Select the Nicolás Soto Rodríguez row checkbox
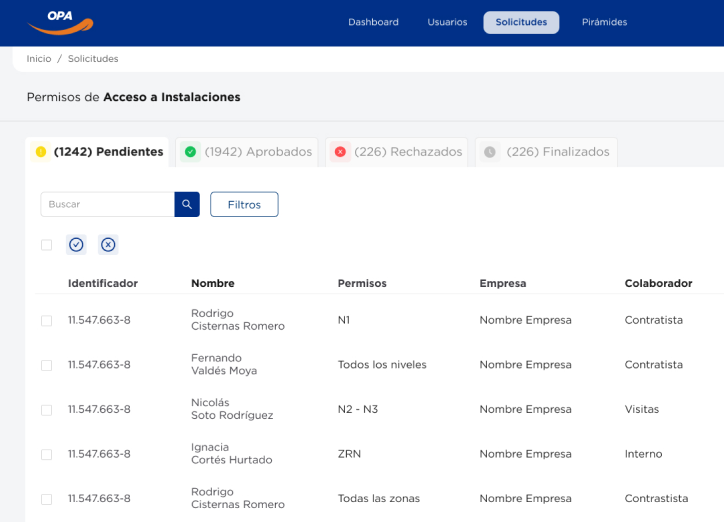This screenshot has height=522, width=724. coord(46,410)
